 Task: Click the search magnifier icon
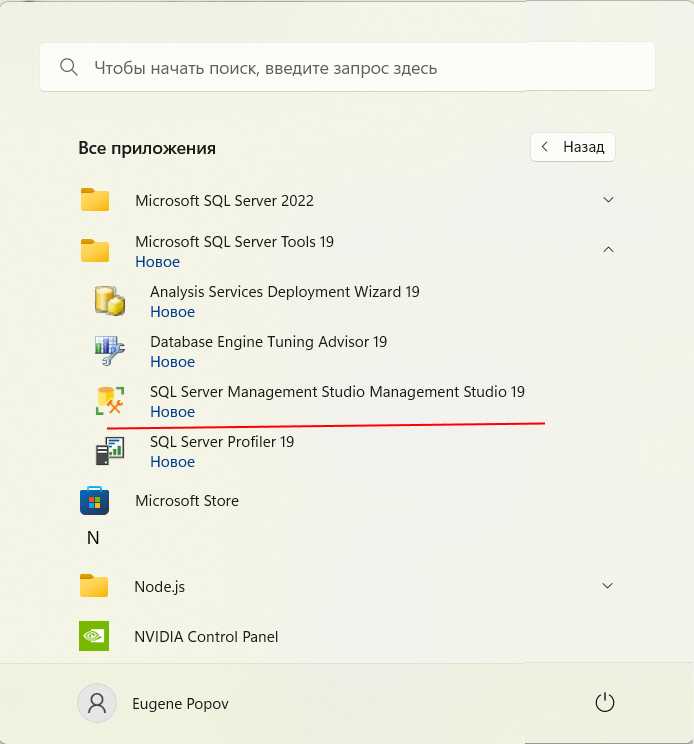pos(69,67)
